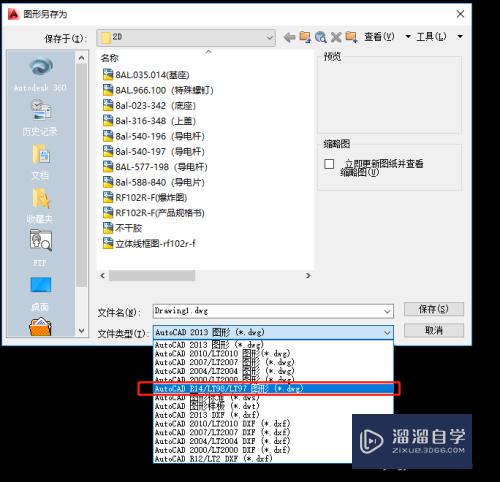Image resolution: width=500 pixels, height=482 pixels.
Task: Go back to previous folder arrow
Action: pos(289,37)
